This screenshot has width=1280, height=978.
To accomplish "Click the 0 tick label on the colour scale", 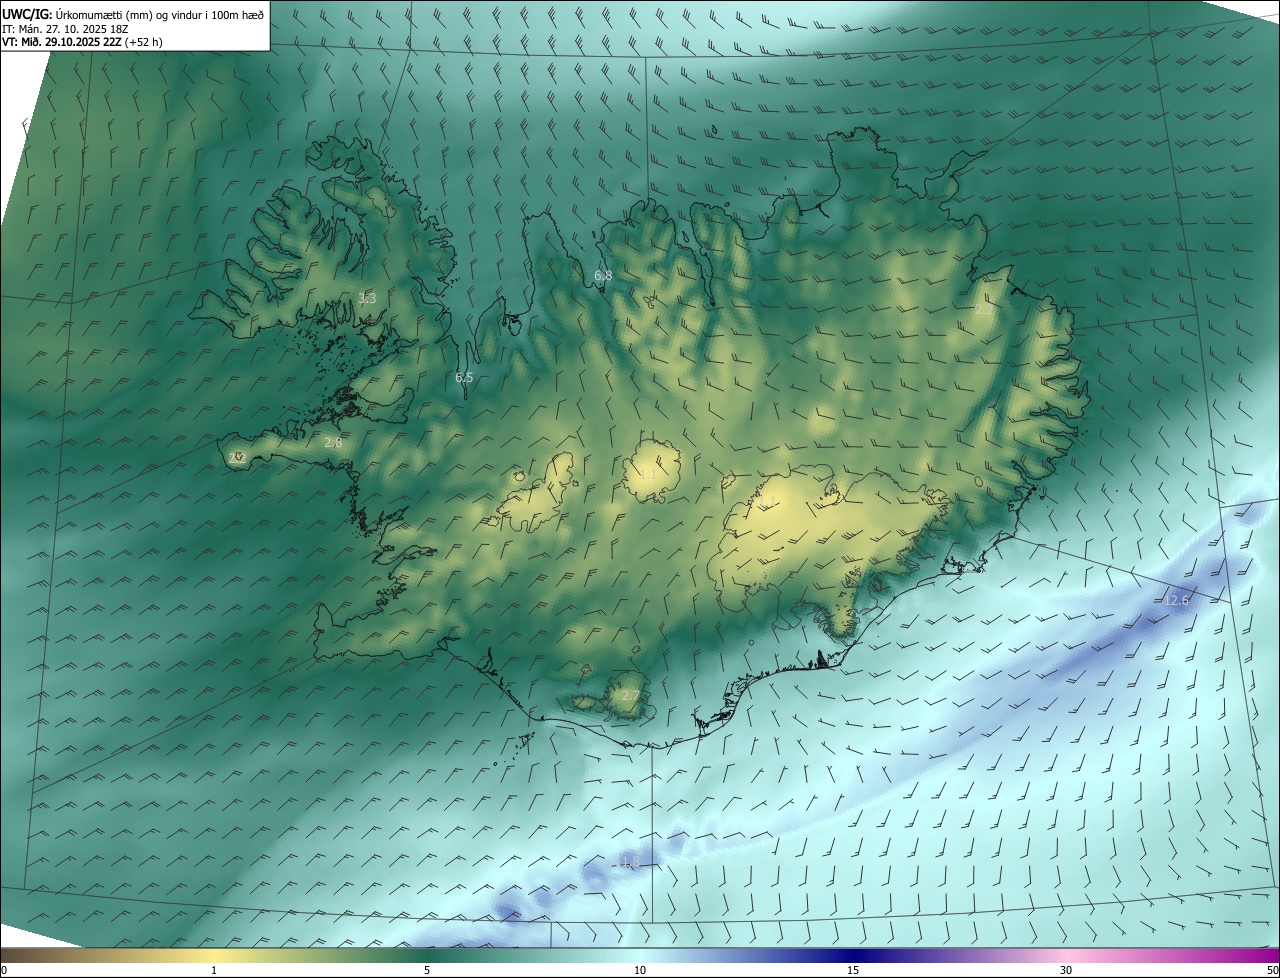I will click(x=4, y=970).
